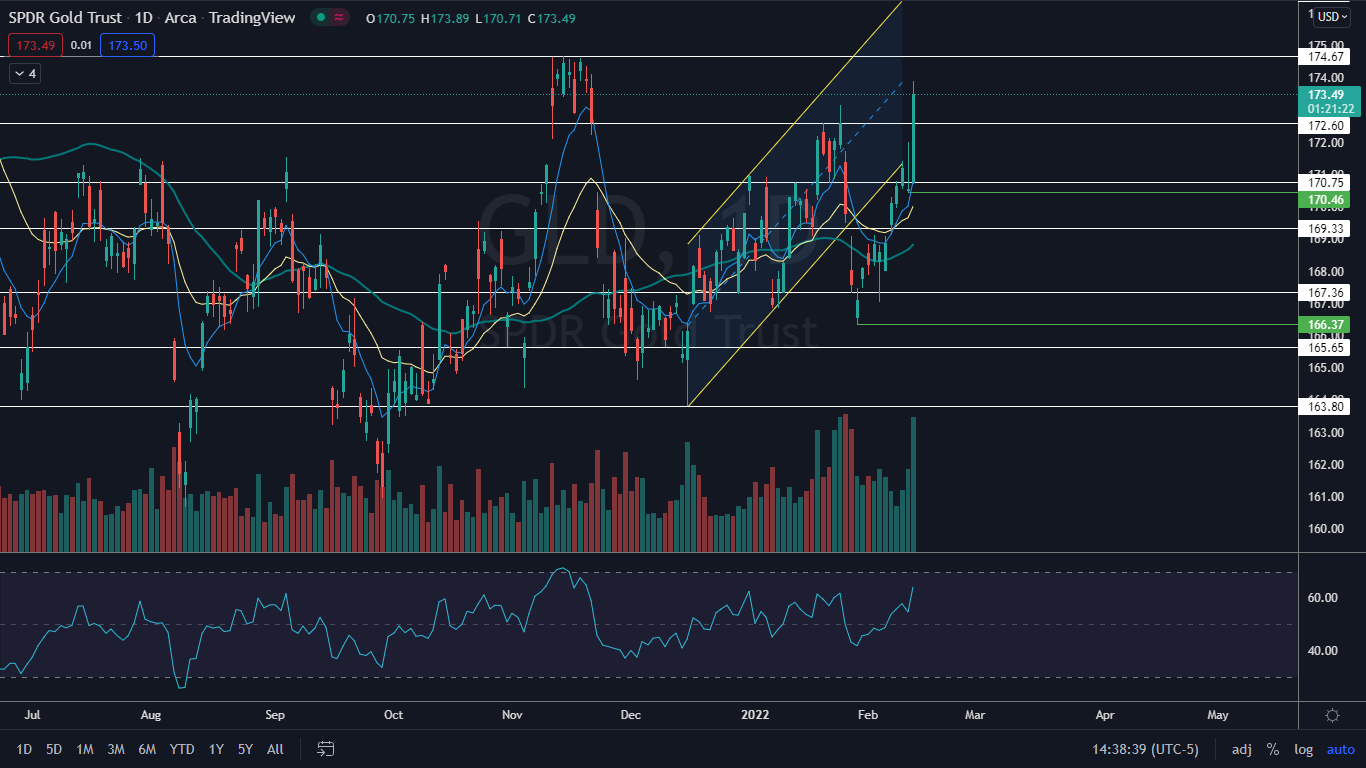Click the Apr label on time axis

pos(1105,715)
